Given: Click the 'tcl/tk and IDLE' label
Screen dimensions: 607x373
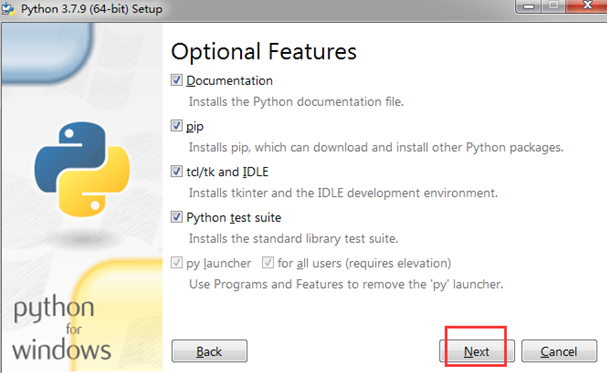Looking at the screenshot, I should click(227, 172).
